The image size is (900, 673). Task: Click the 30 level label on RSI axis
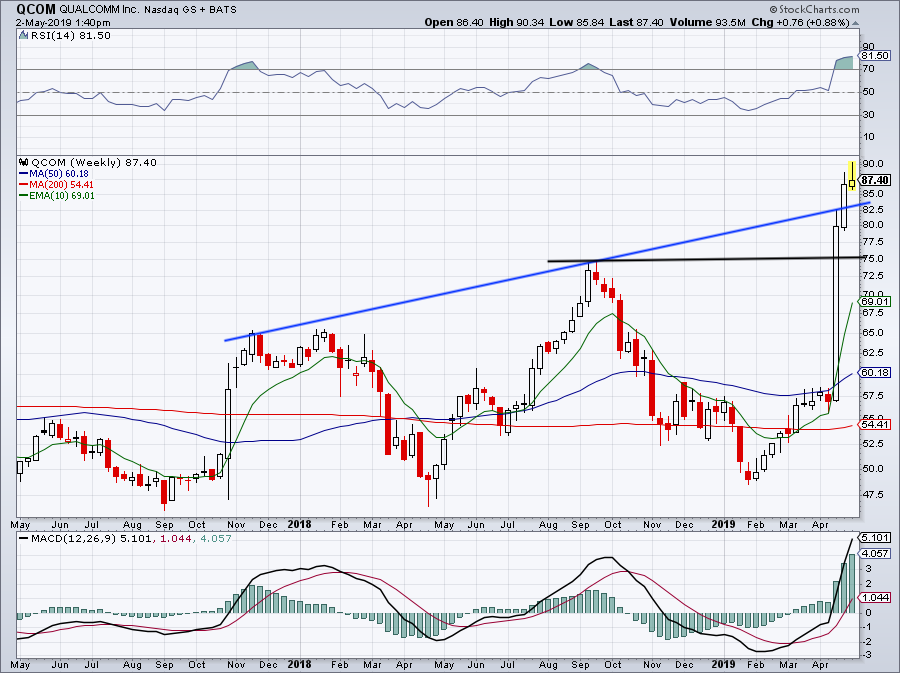[868, 115]
